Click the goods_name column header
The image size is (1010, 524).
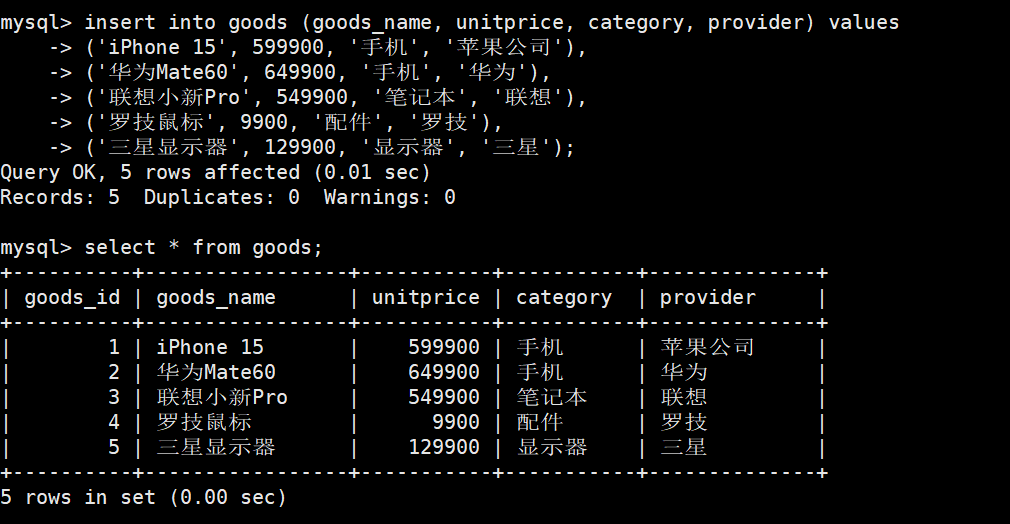click(x=216, y=298)
